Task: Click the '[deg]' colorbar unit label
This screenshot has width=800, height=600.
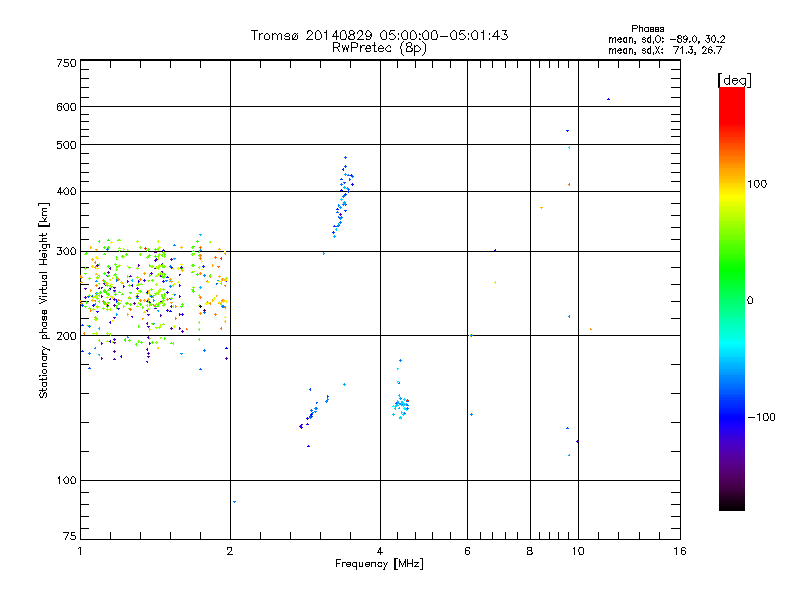Action: (x=734, y=80)
